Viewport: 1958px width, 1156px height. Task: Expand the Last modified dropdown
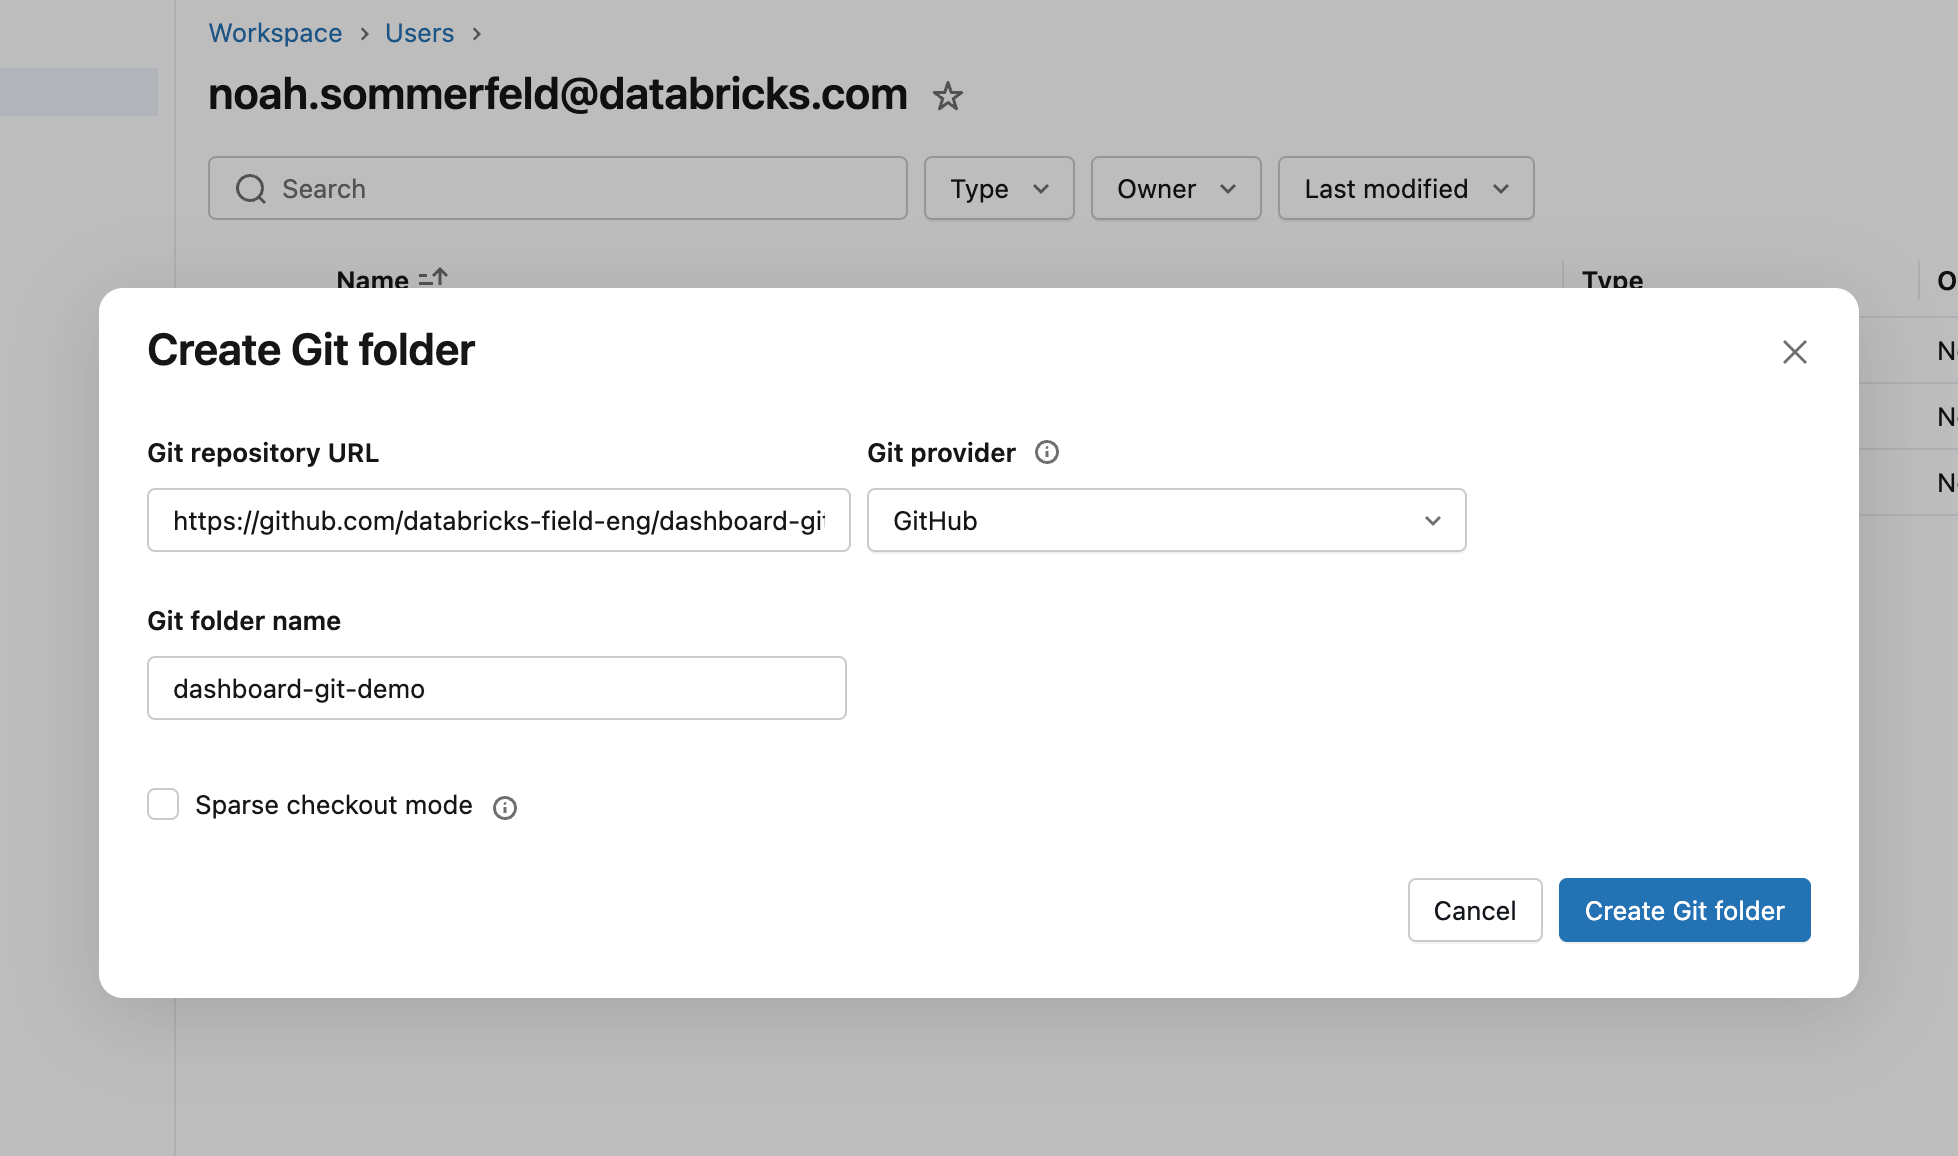tap(1405, 188)
